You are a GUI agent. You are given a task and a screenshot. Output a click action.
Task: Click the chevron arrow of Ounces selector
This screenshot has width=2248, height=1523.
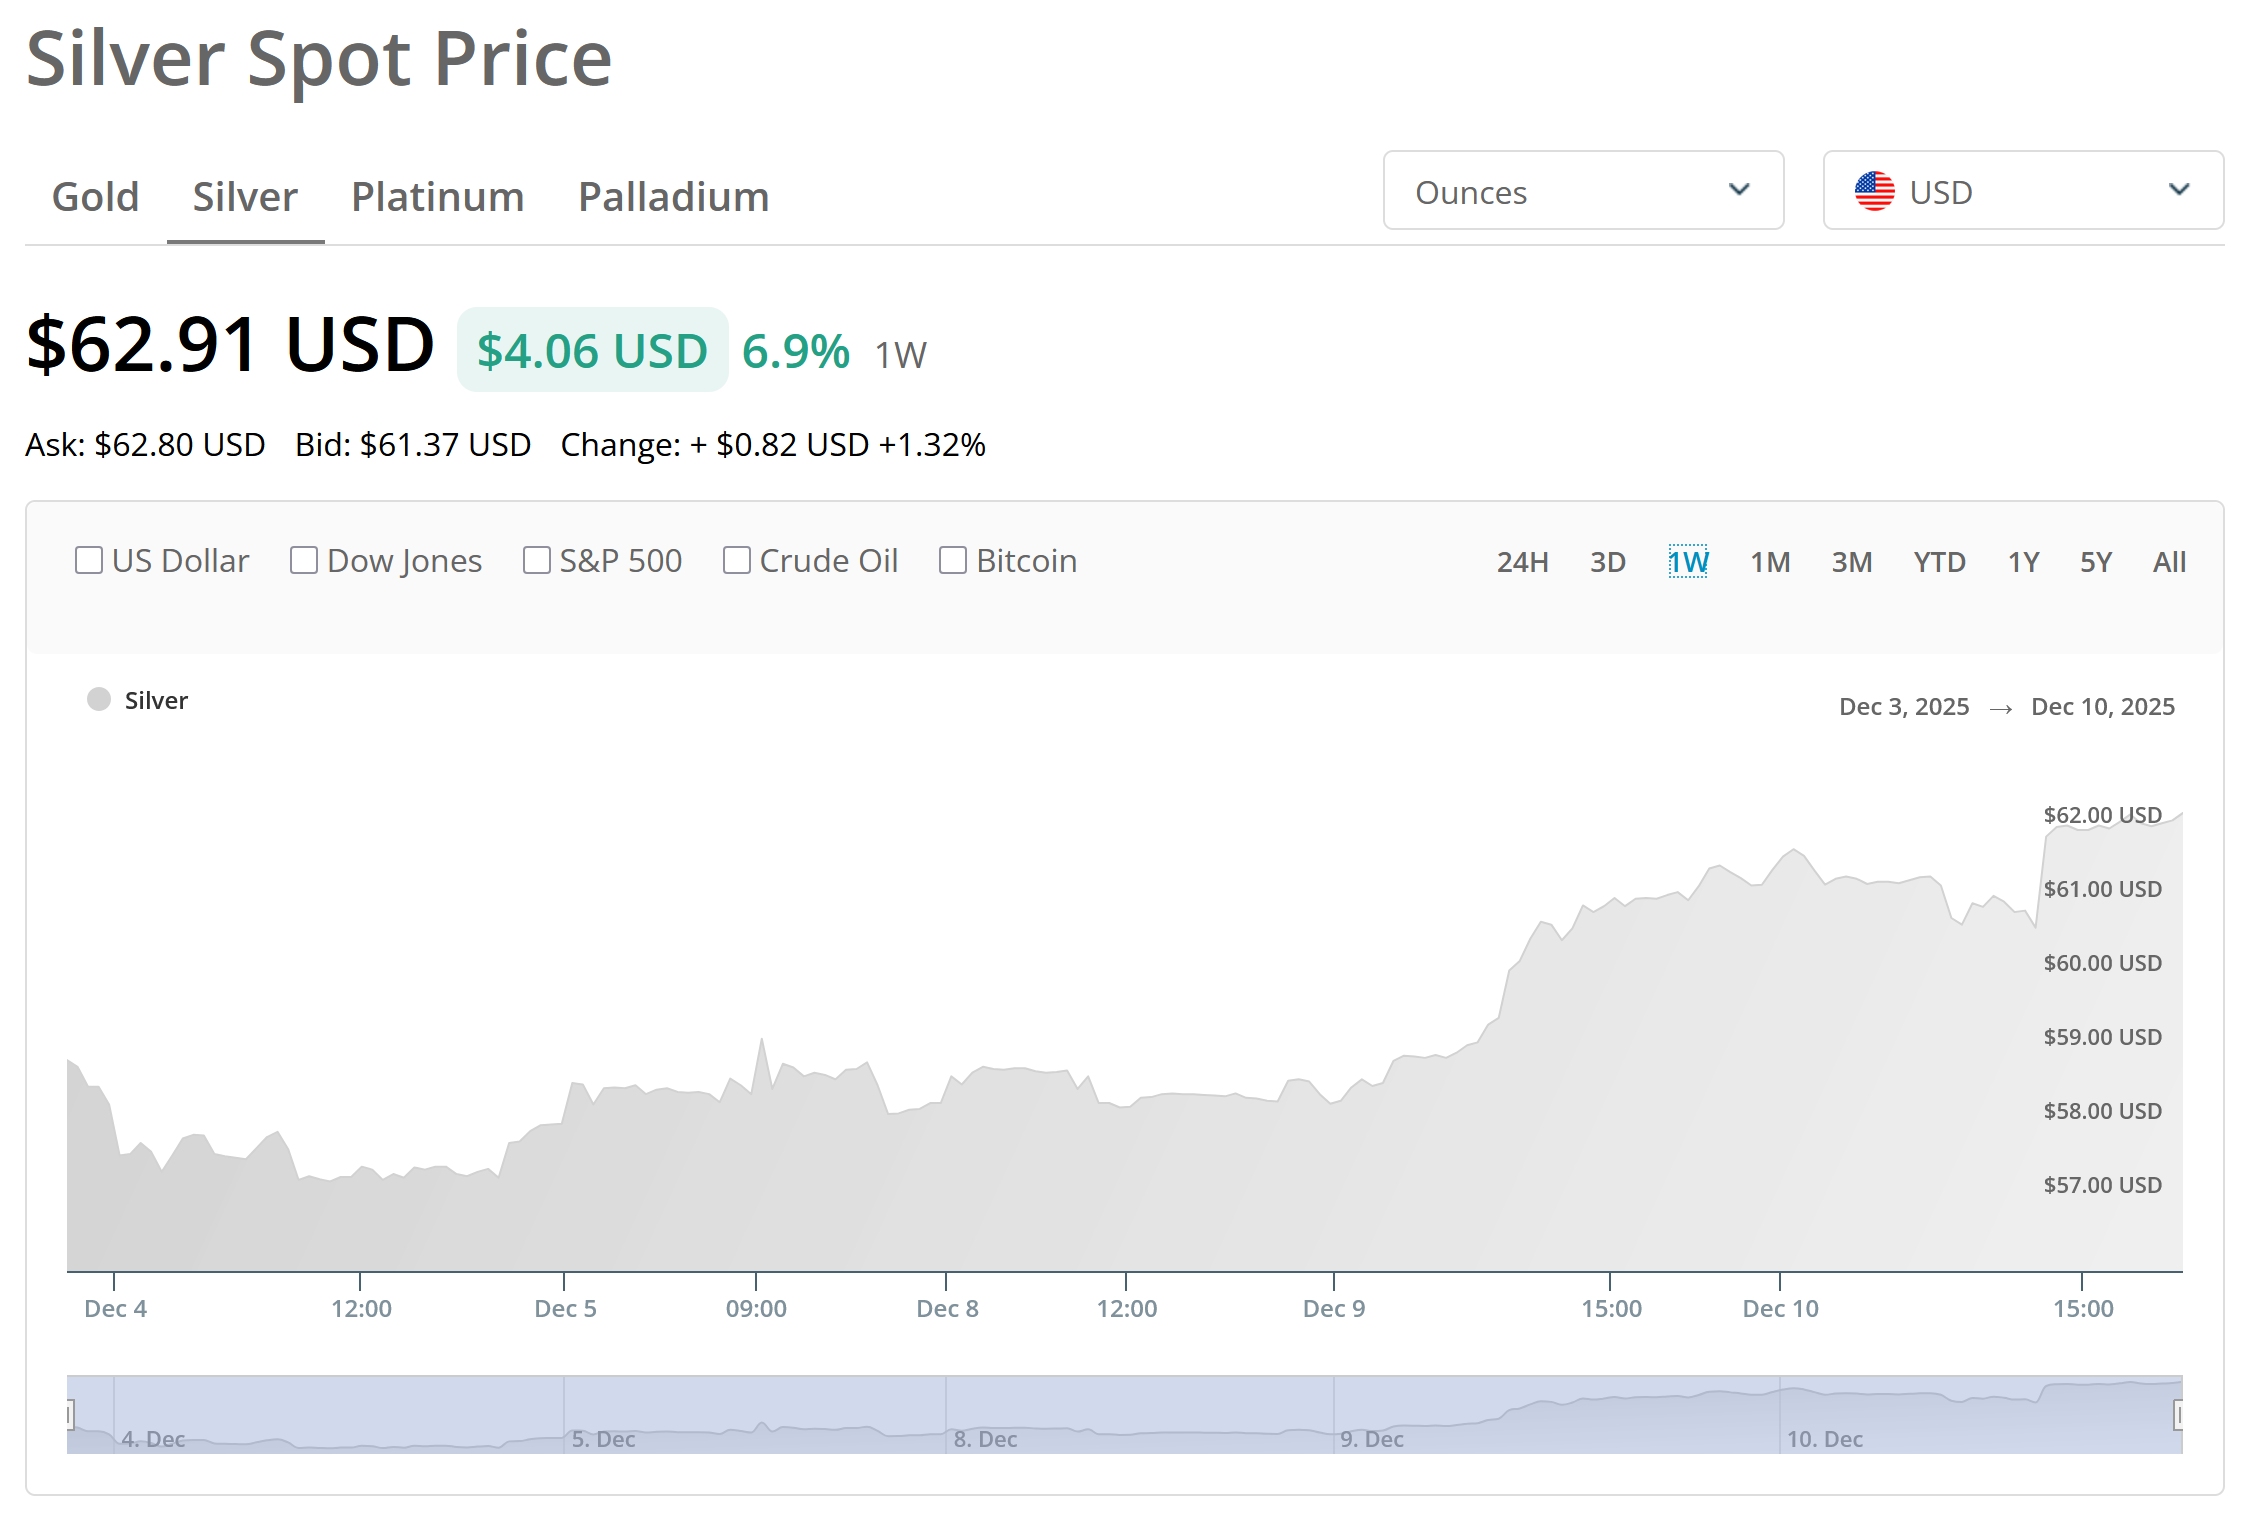click(x=1739, y=190)
